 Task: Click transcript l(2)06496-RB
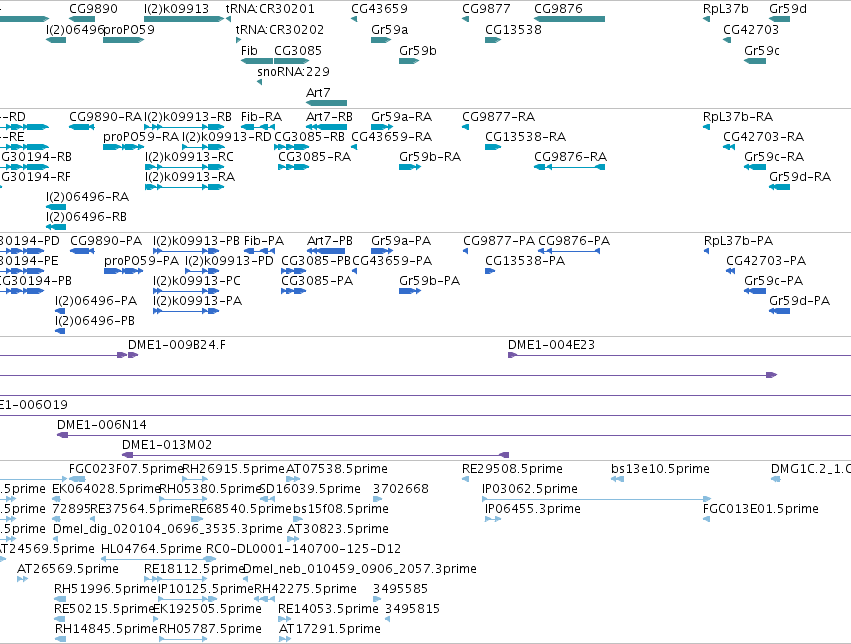(x=86, y=216)
